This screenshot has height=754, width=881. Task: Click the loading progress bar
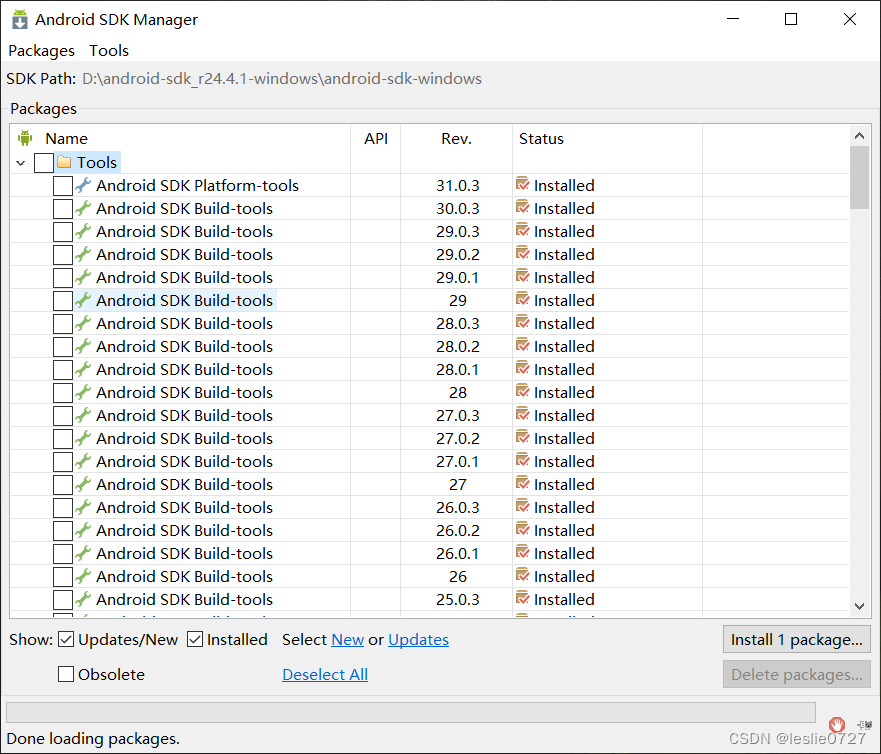pyautogui.click(x=411, y=712)
